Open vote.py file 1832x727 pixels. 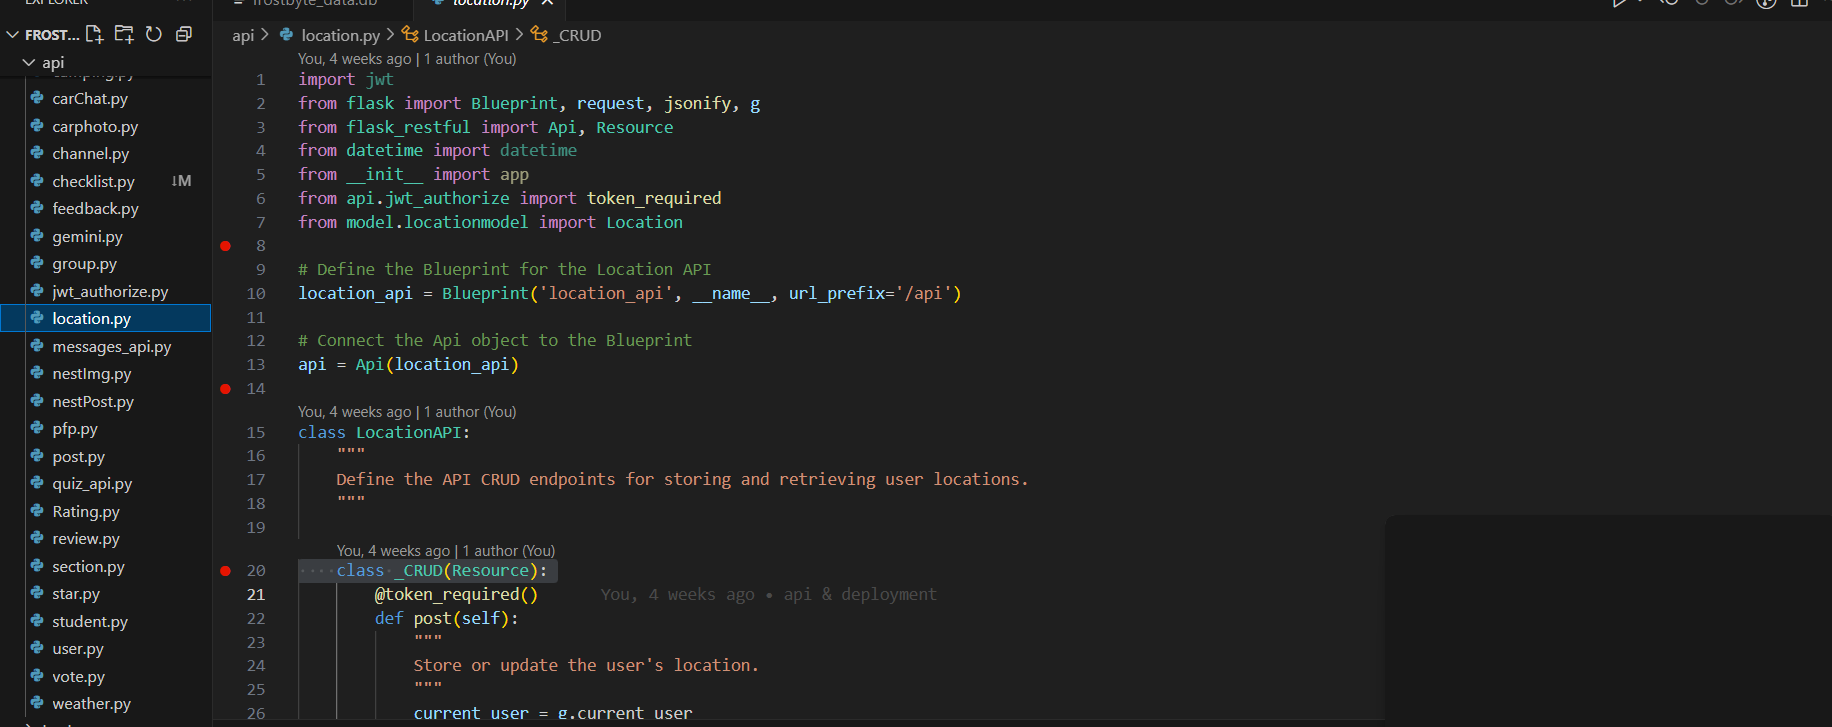[x=78, y=677]
